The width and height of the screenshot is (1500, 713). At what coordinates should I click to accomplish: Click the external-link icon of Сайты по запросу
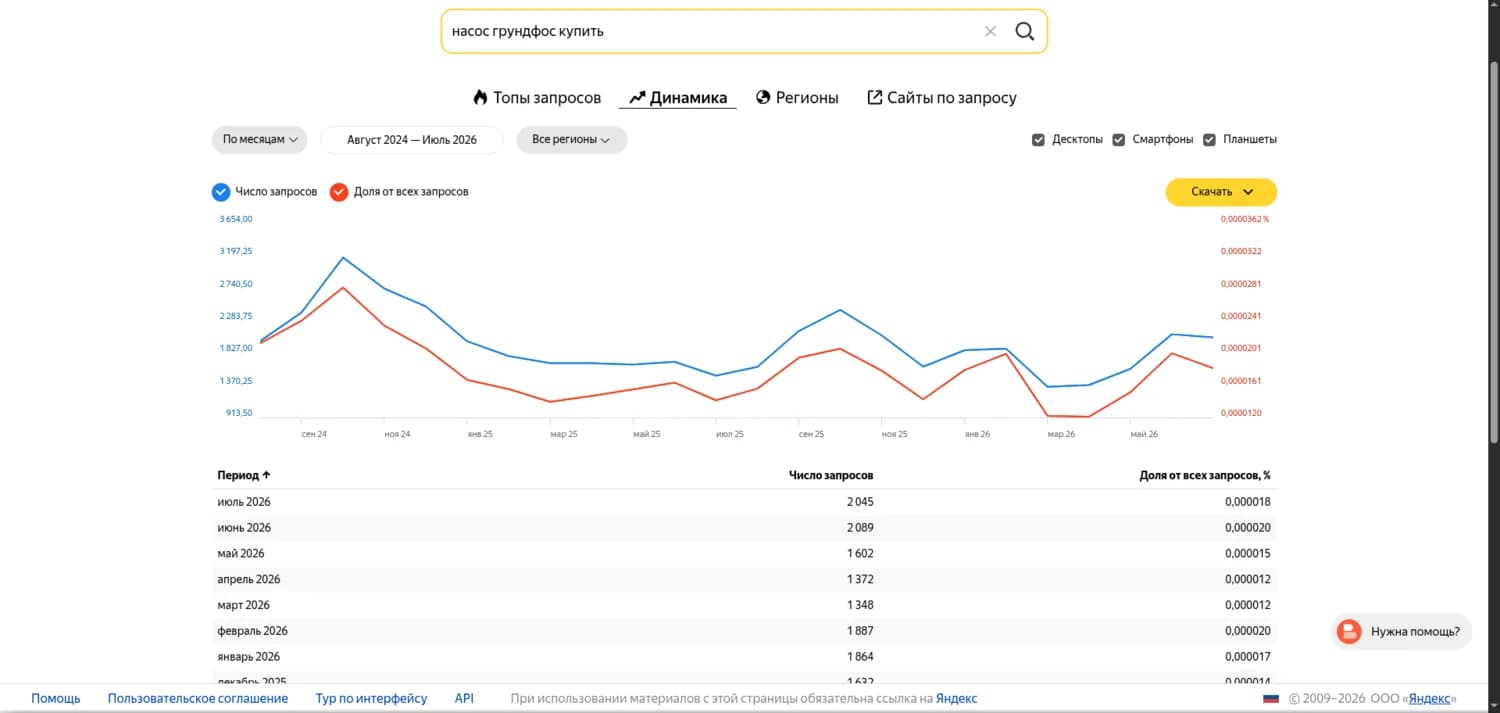point(874,97)
